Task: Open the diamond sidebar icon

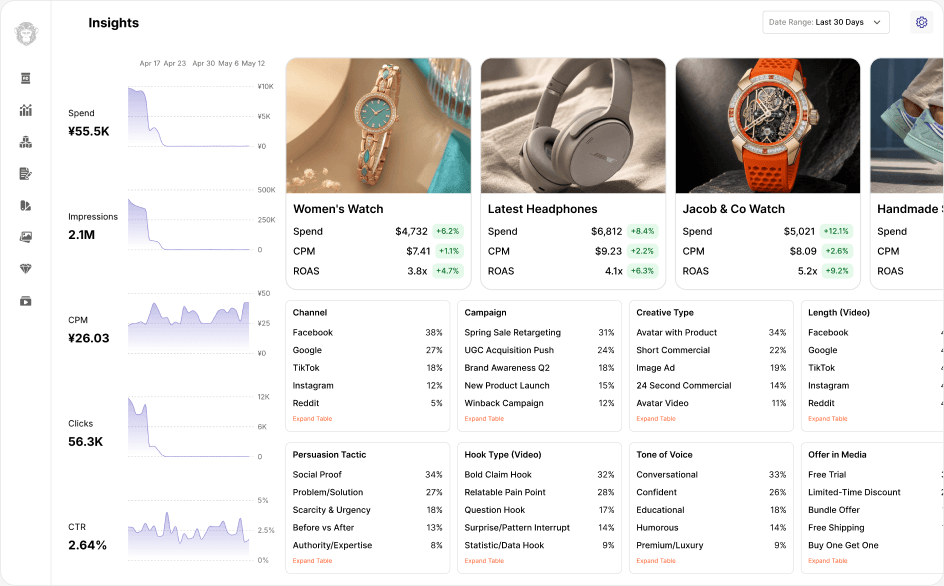Action: tap(25, 269)
